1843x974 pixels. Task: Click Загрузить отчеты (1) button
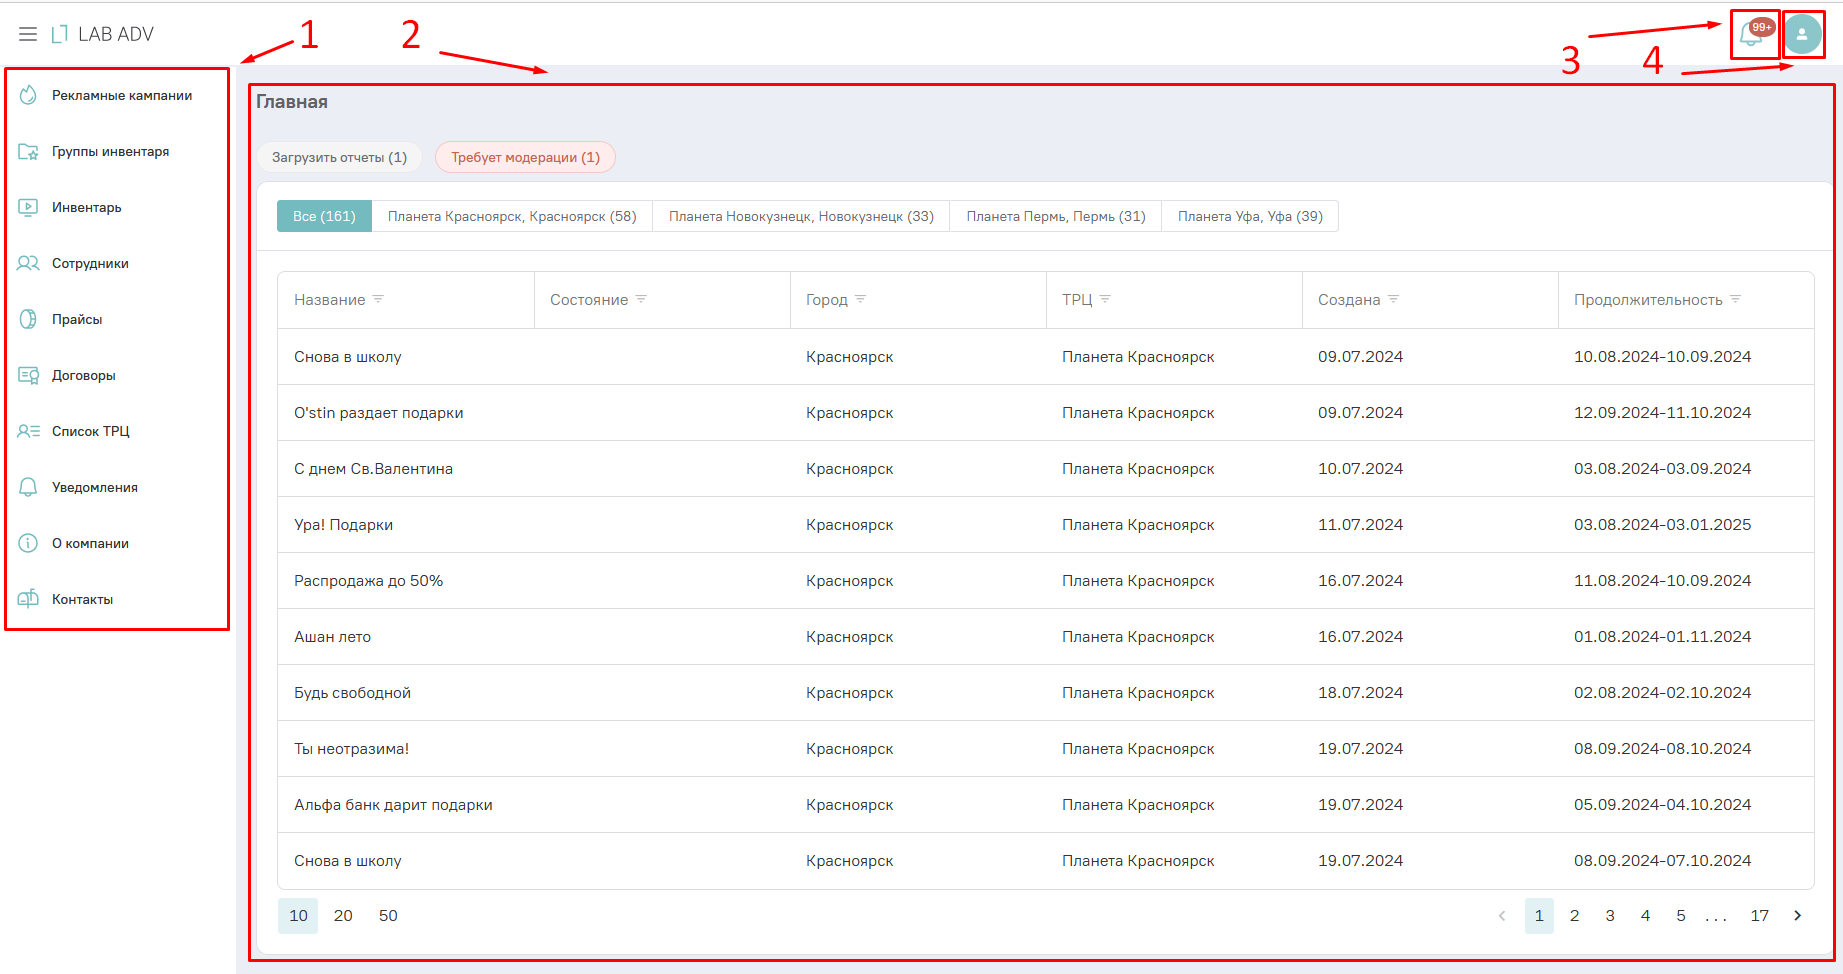pyautogui.click(x=339, y=157)
